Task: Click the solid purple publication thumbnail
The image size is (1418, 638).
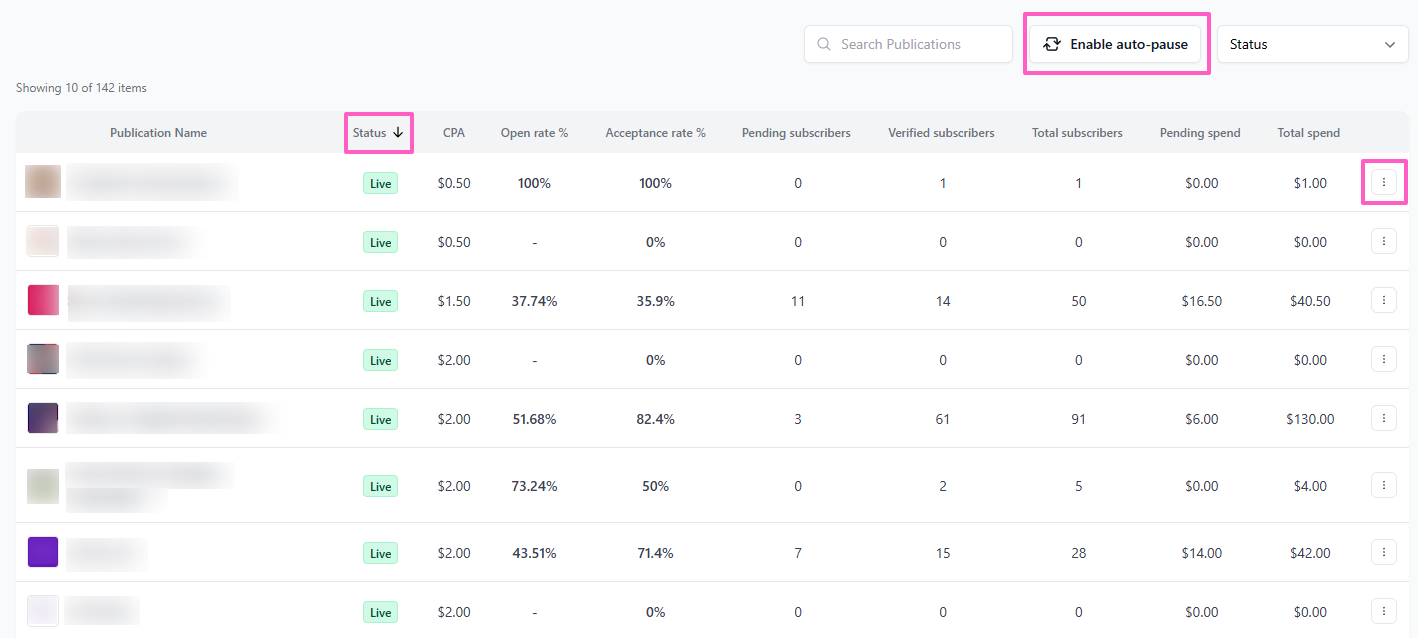Action: (43, 552)
